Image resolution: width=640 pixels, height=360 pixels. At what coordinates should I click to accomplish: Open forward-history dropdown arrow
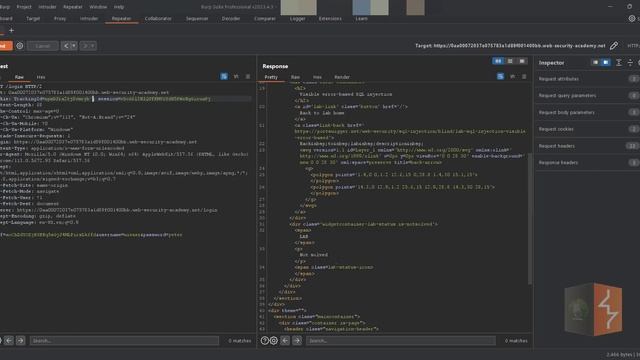(93, 46)
